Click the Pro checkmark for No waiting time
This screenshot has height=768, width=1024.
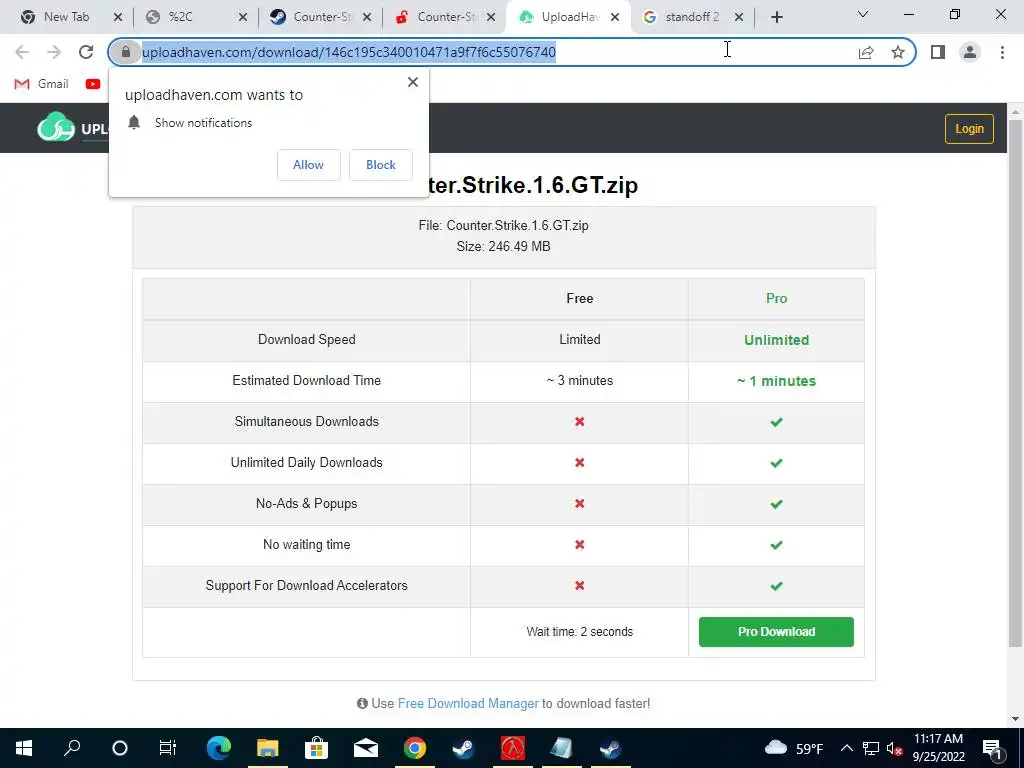tap(776, 545)
